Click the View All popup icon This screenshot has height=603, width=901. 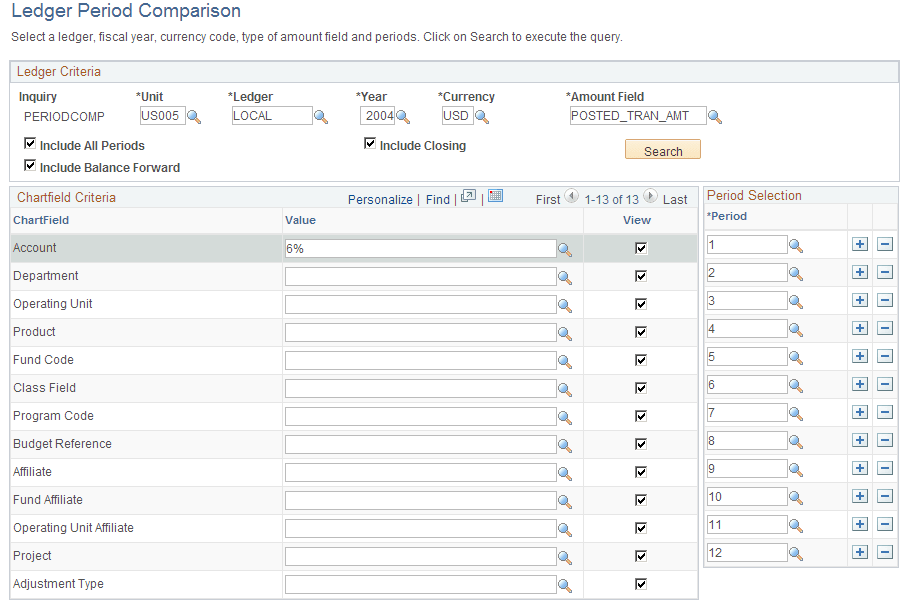tap(468, 198)
